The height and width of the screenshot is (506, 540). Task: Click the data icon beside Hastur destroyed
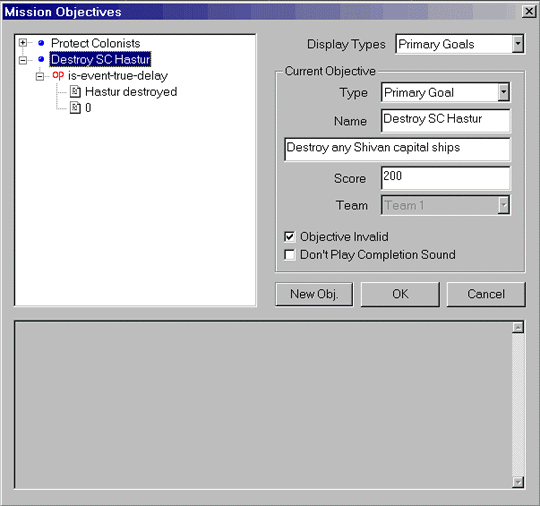75,92
